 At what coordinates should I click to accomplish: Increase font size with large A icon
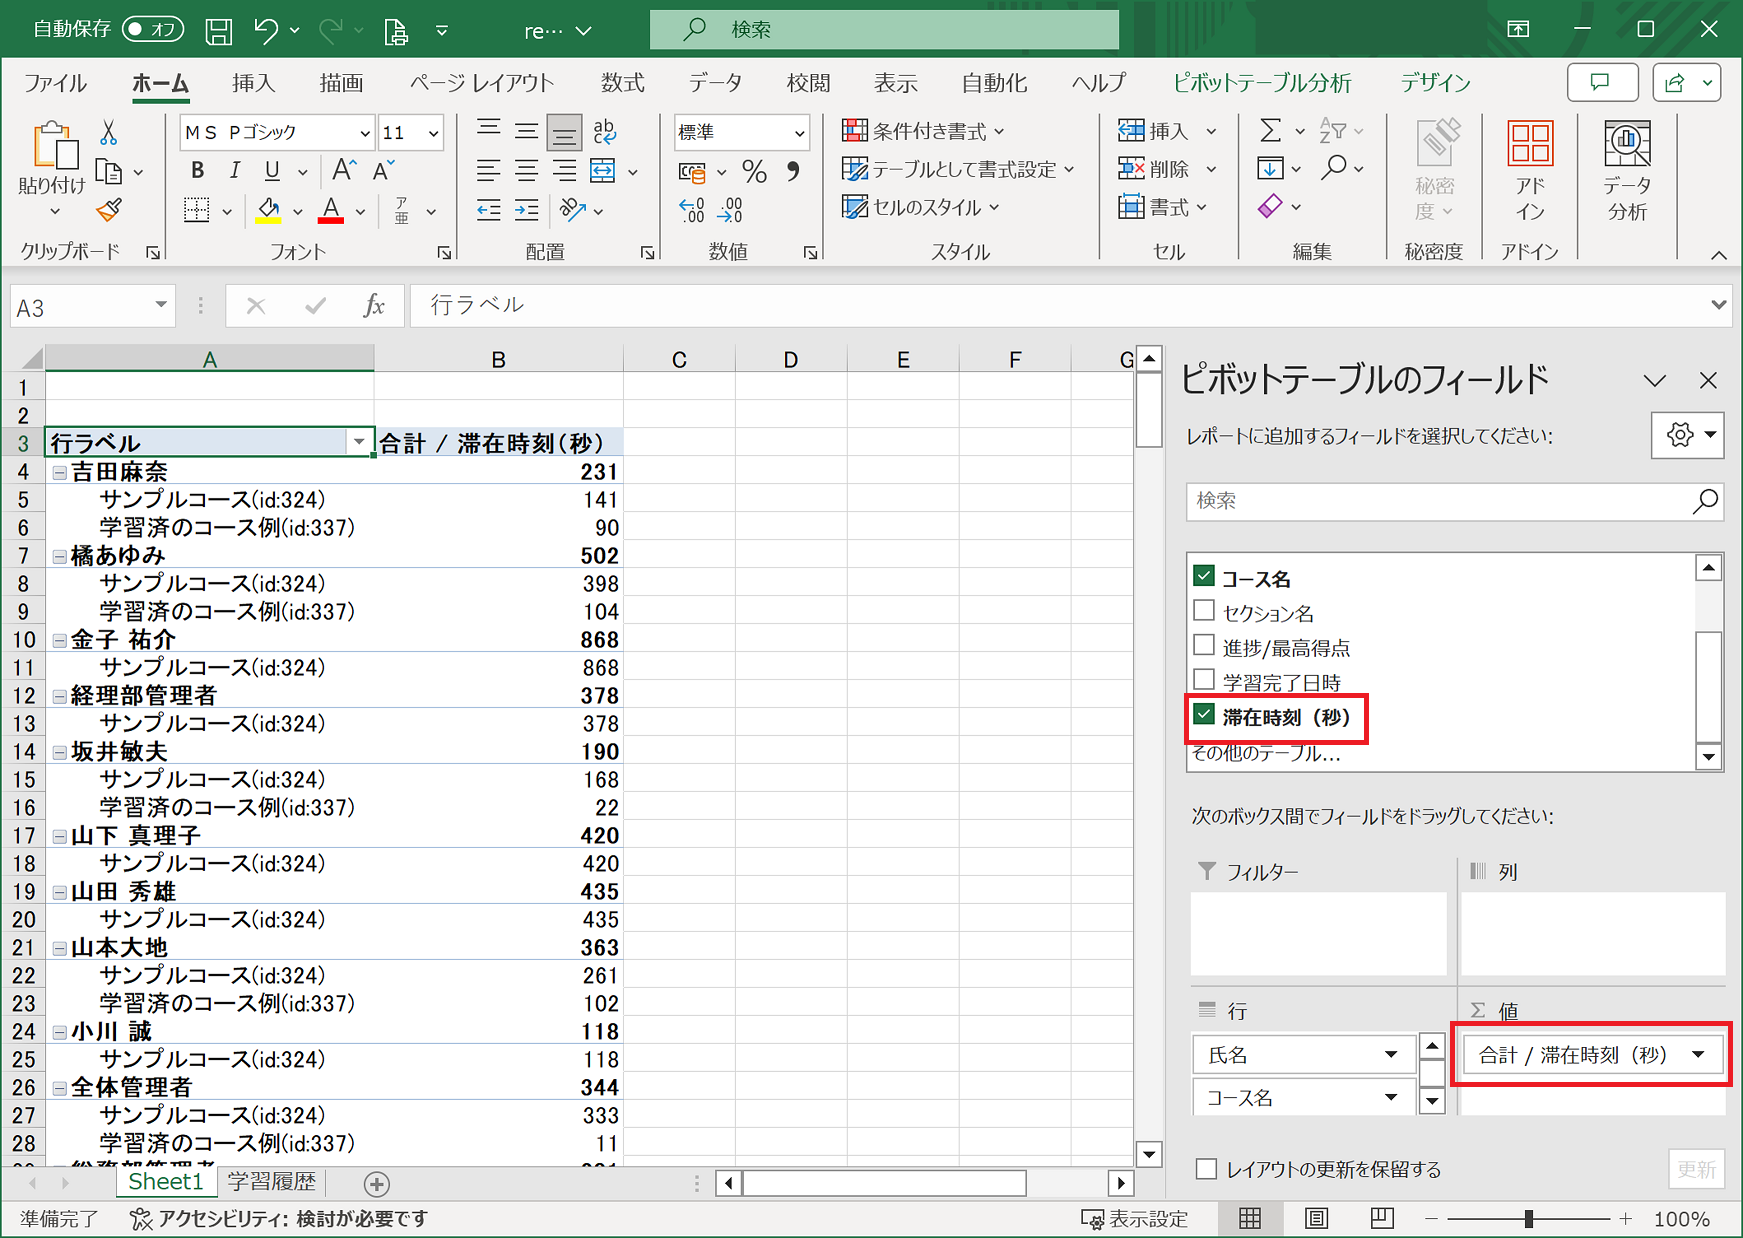point(344,170)
